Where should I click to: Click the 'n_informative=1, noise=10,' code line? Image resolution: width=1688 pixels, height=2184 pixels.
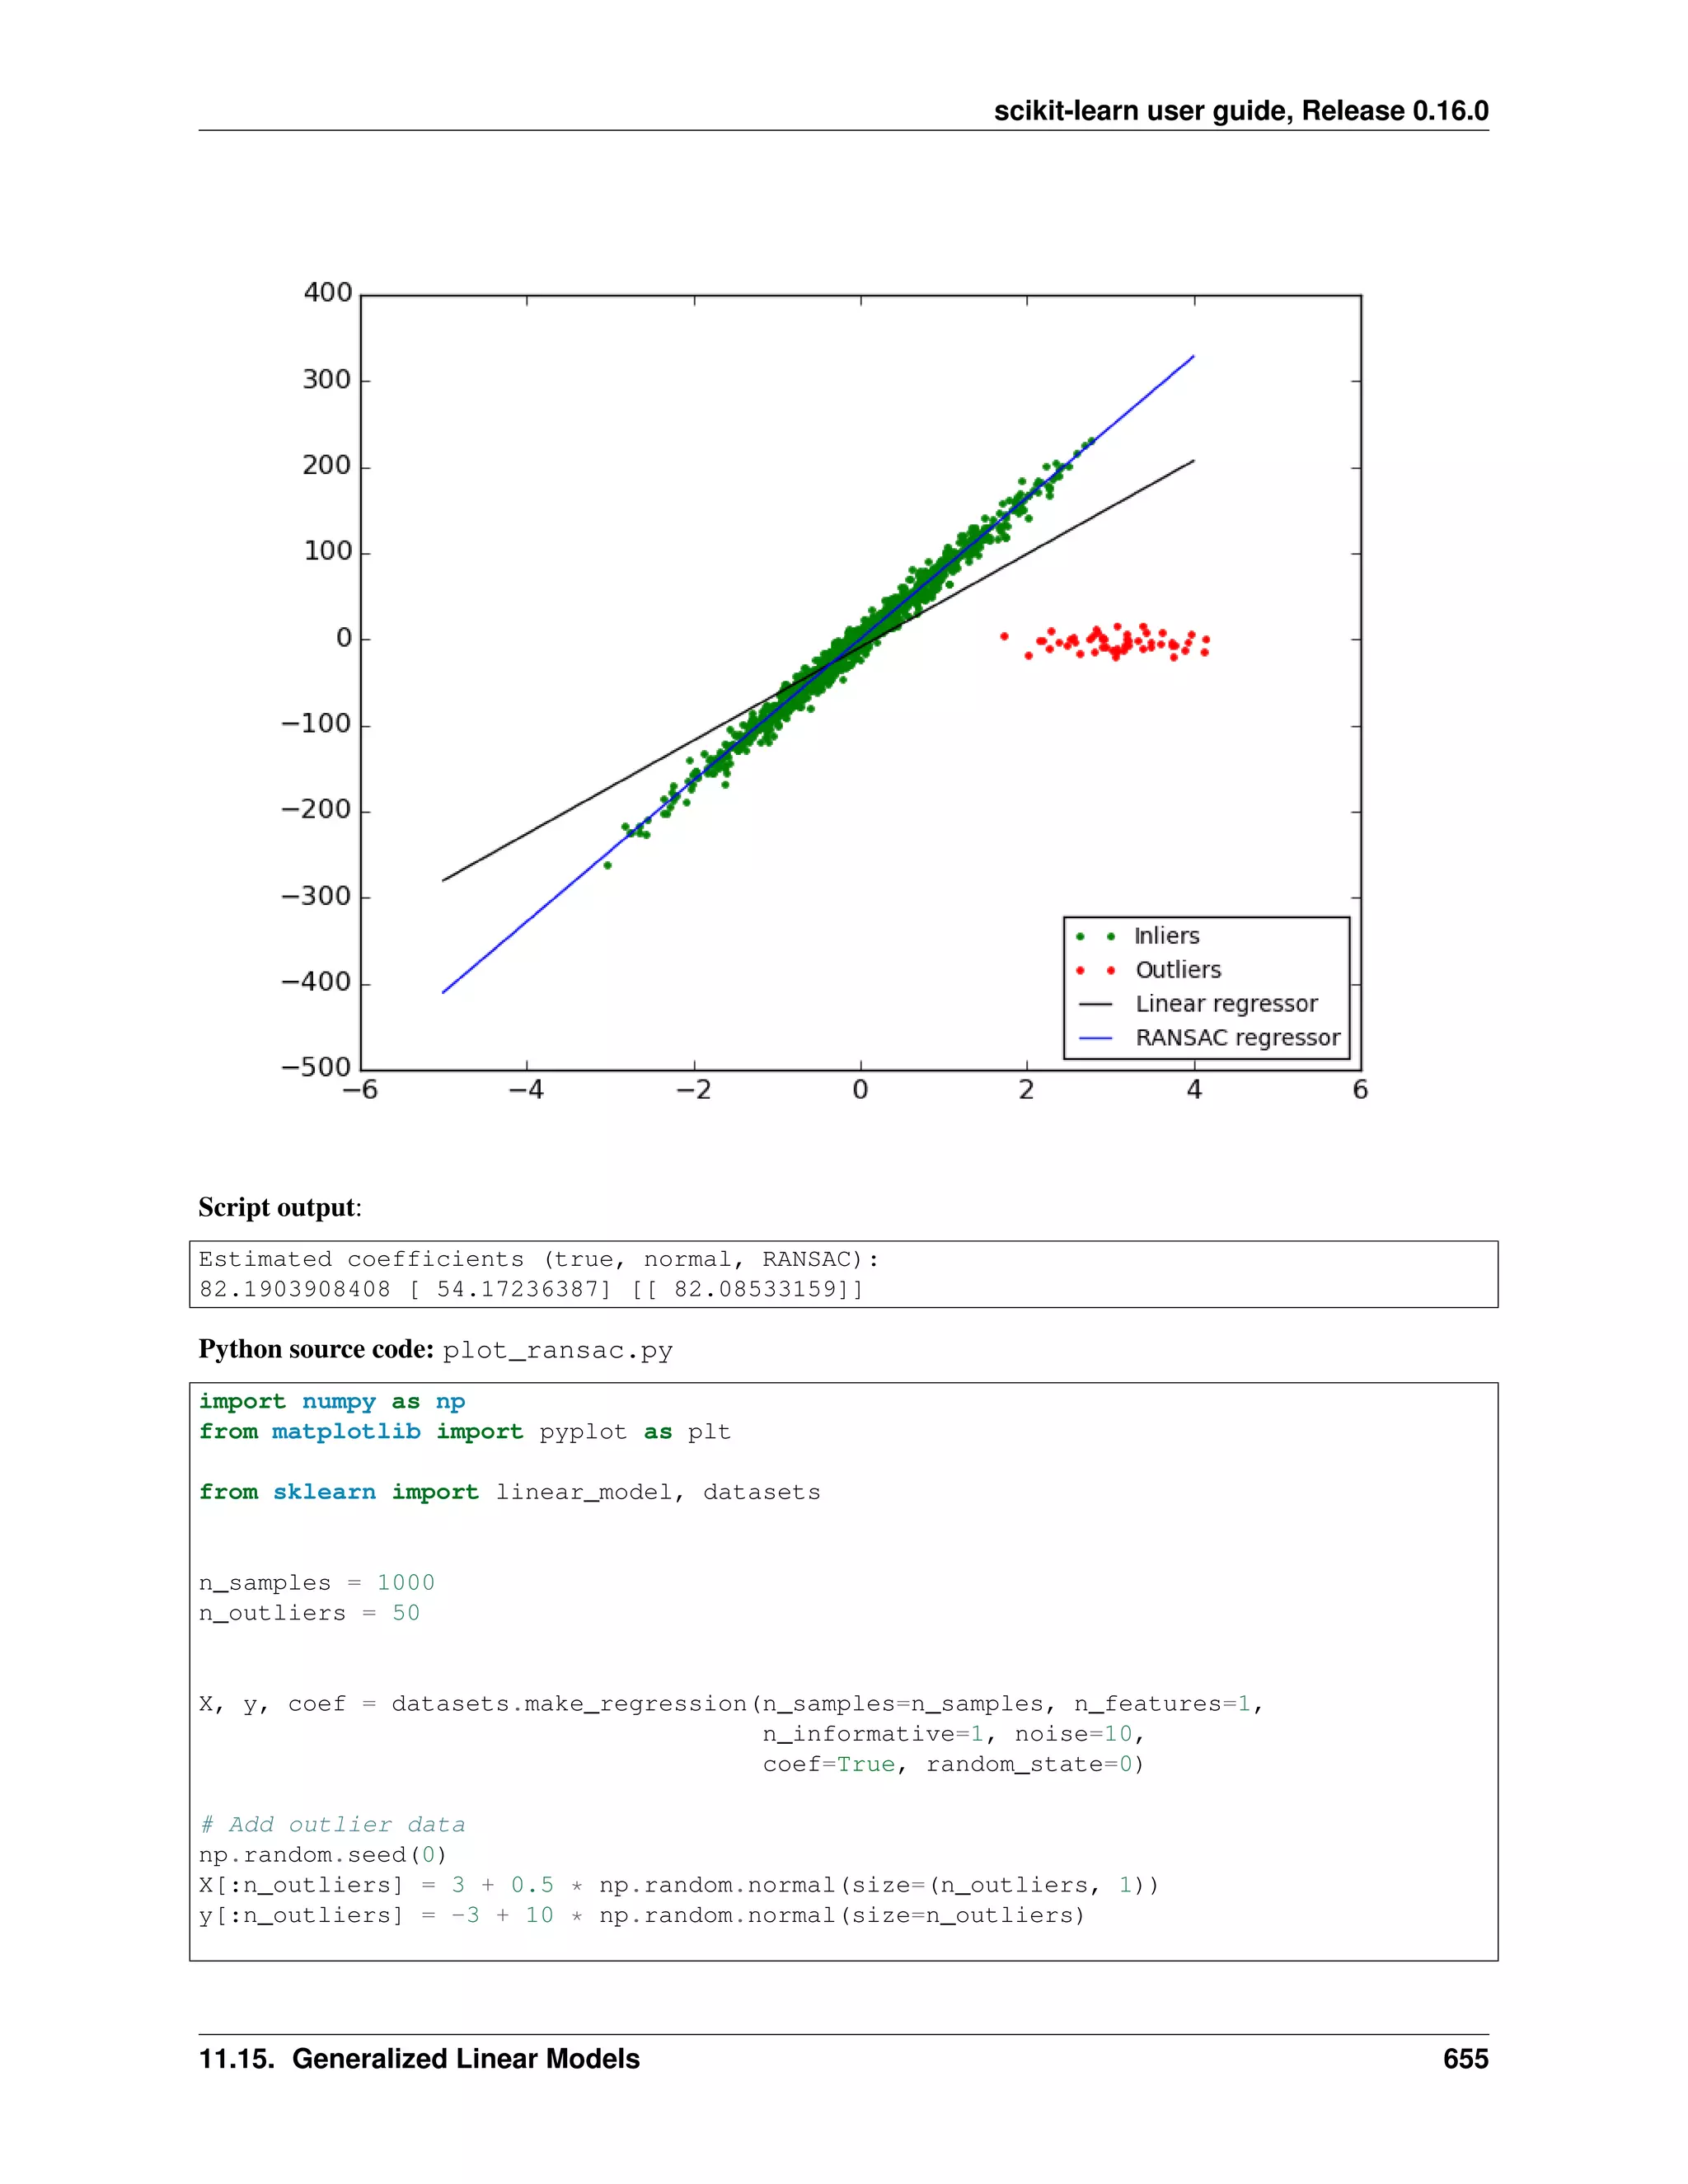point(954,1734)
